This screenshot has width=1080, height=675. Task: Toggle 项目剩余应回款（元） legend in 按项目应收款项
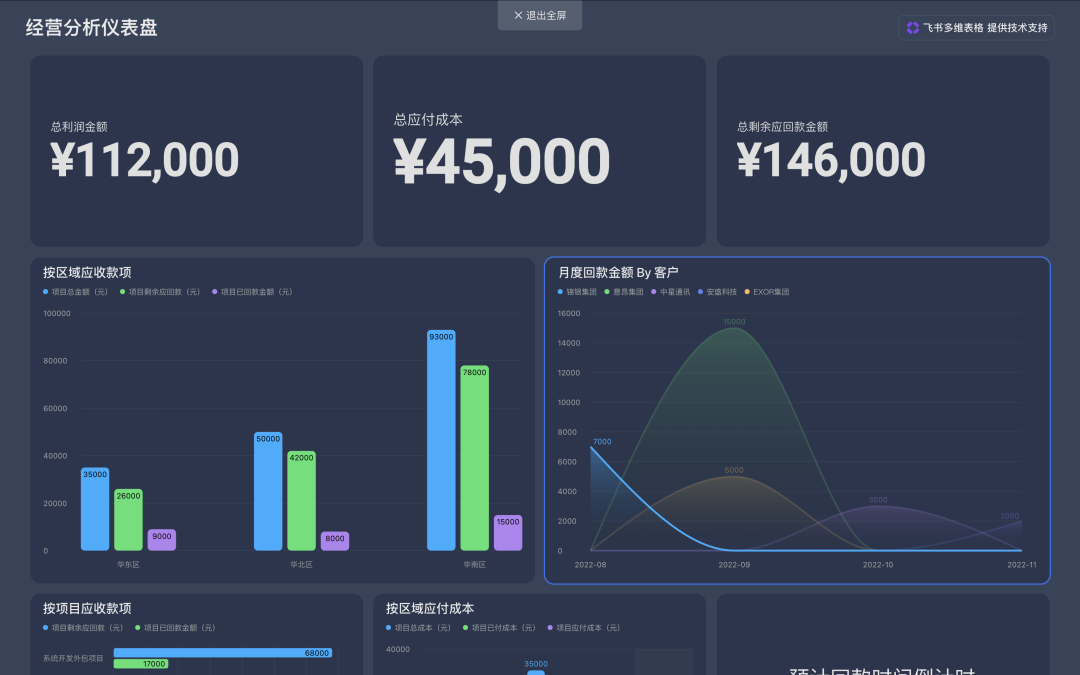point(83,628)
